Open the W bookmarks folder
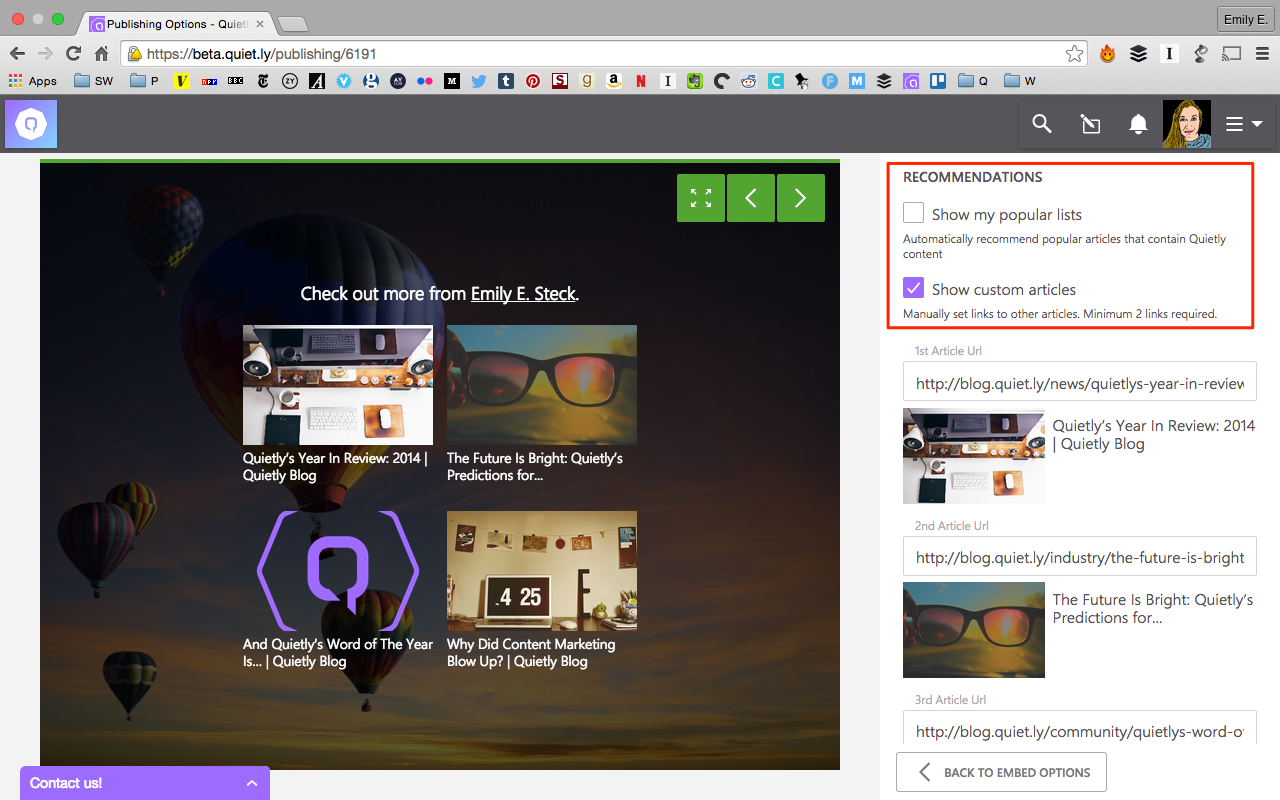Screen dimensions: 1280x800 tap(1020, 81)
